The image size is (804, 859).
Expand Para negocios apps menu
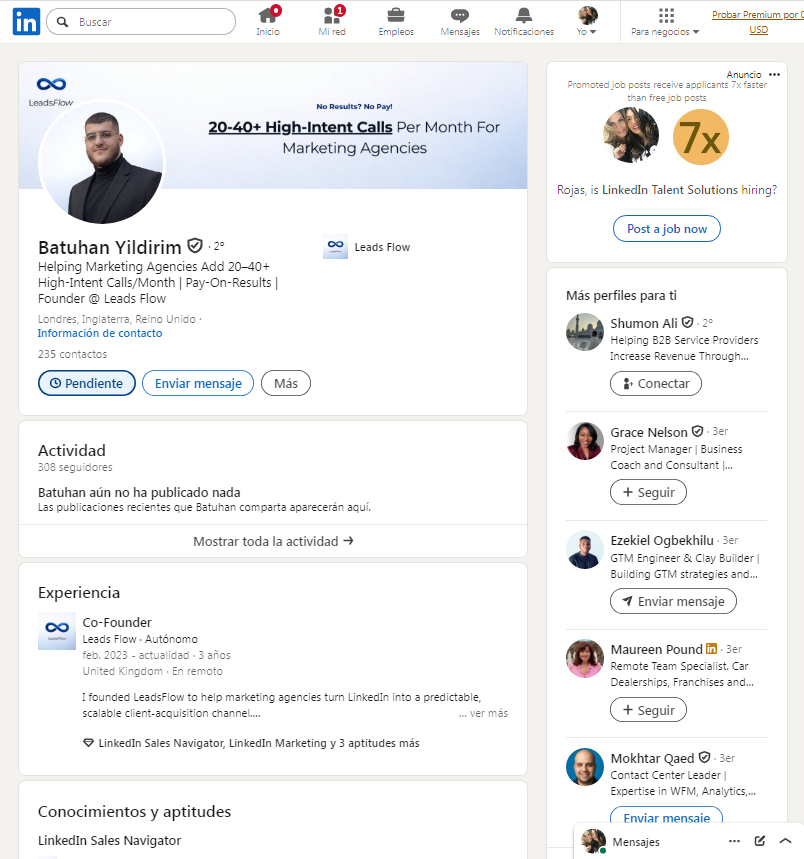coord(665,21)
